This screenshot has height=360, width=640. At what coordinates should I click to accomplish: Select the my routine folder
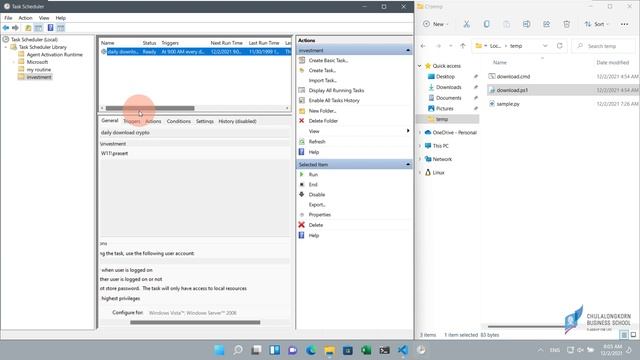point(39,69)
